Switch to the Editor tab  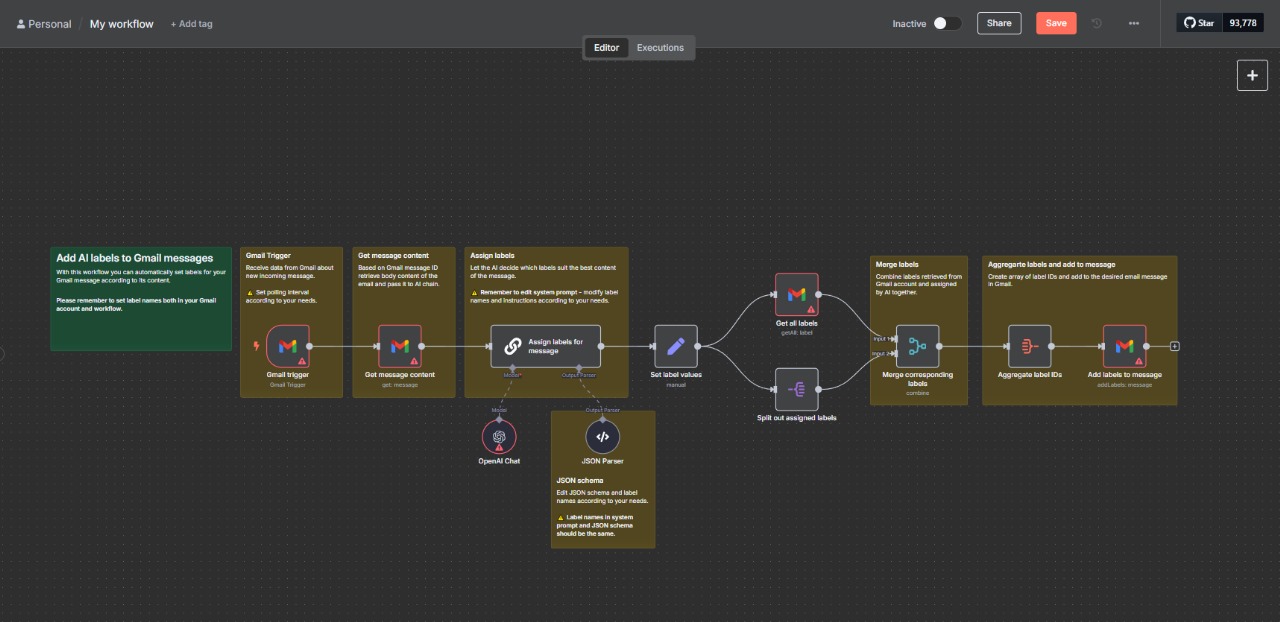(606, 47)
